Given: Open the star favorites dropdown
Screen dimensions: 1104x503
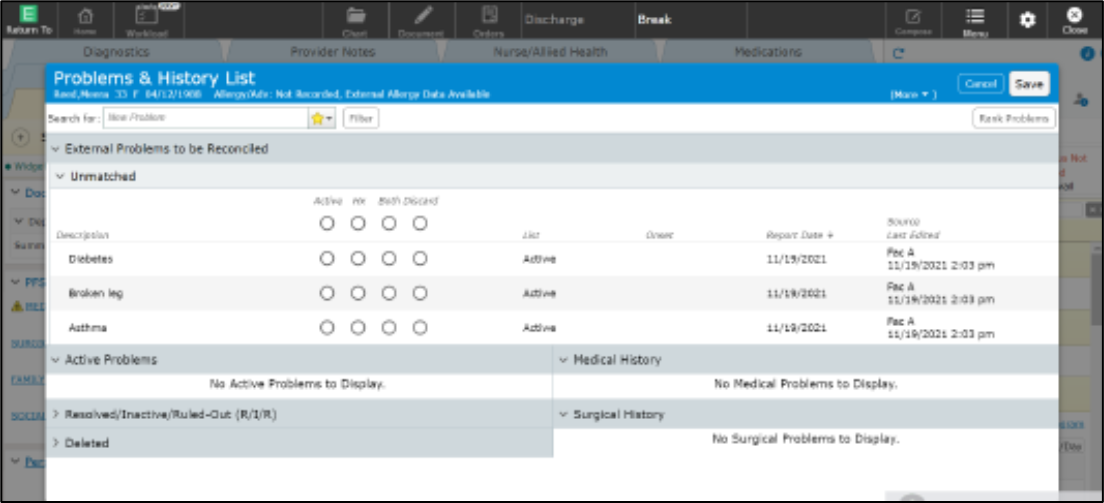Looking at the screenshot, I should [323, 118].
